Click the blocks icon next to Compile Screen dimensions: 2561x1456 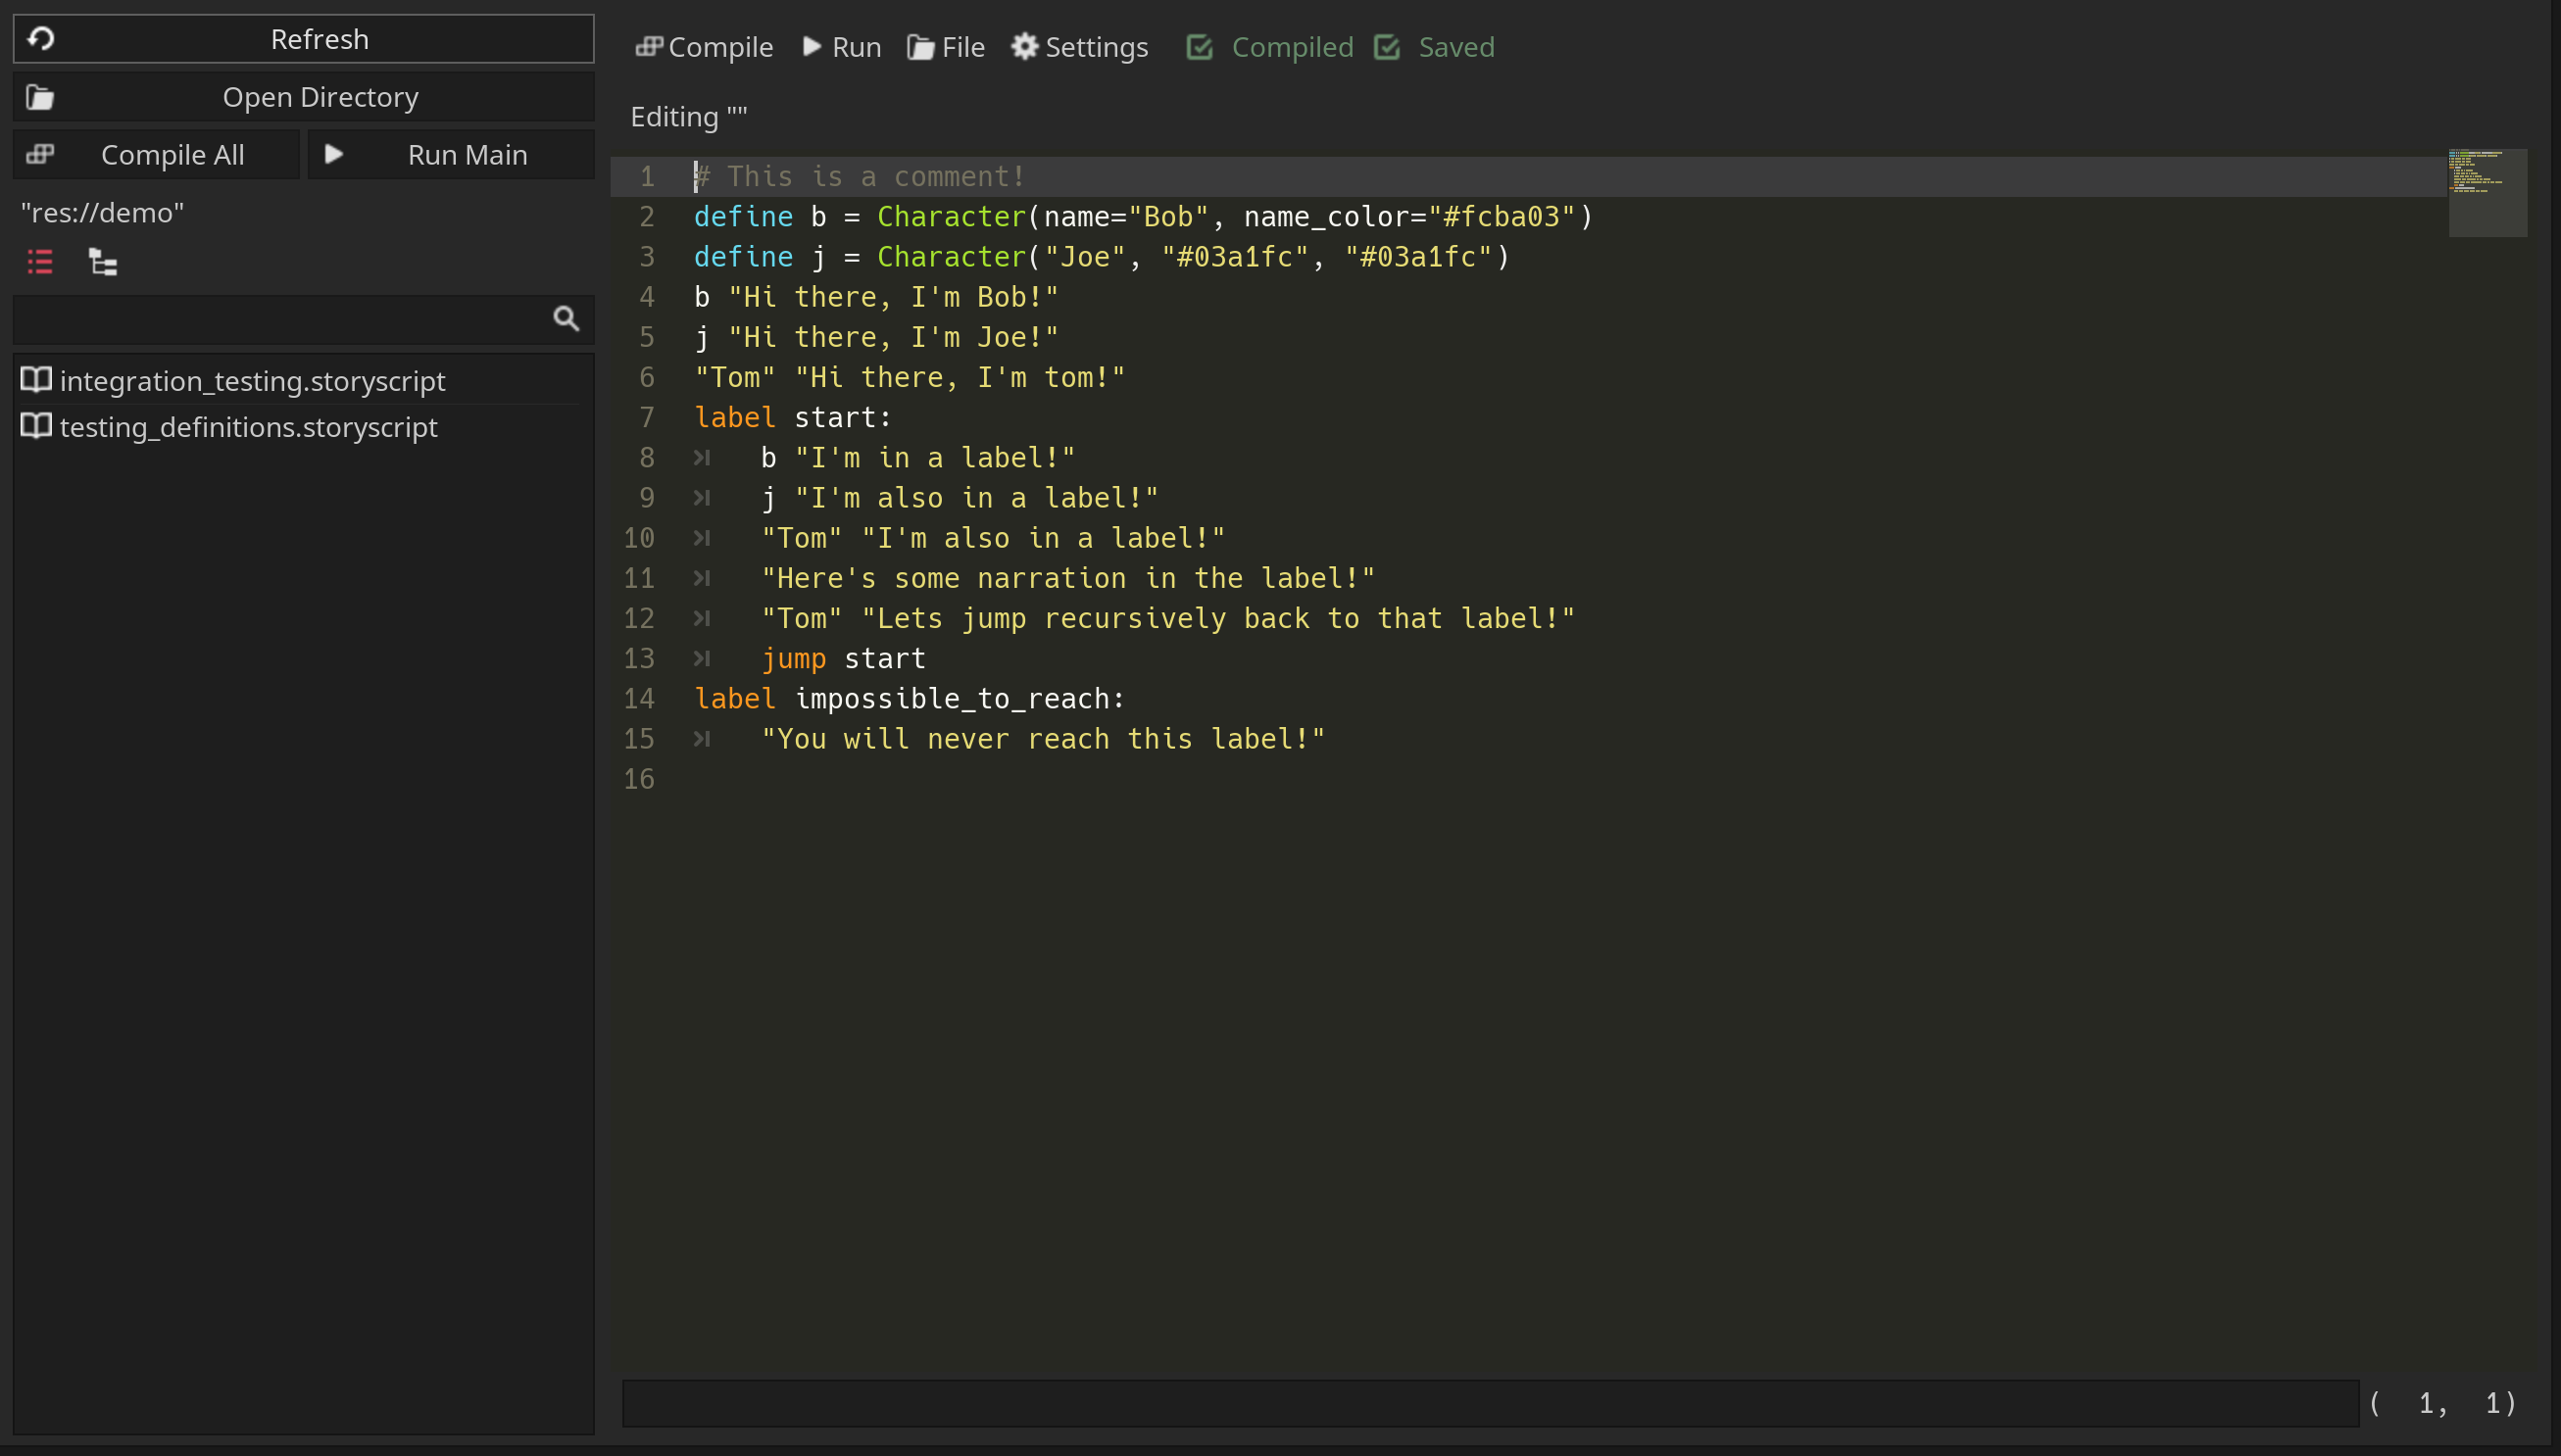(x=649, y=46)
